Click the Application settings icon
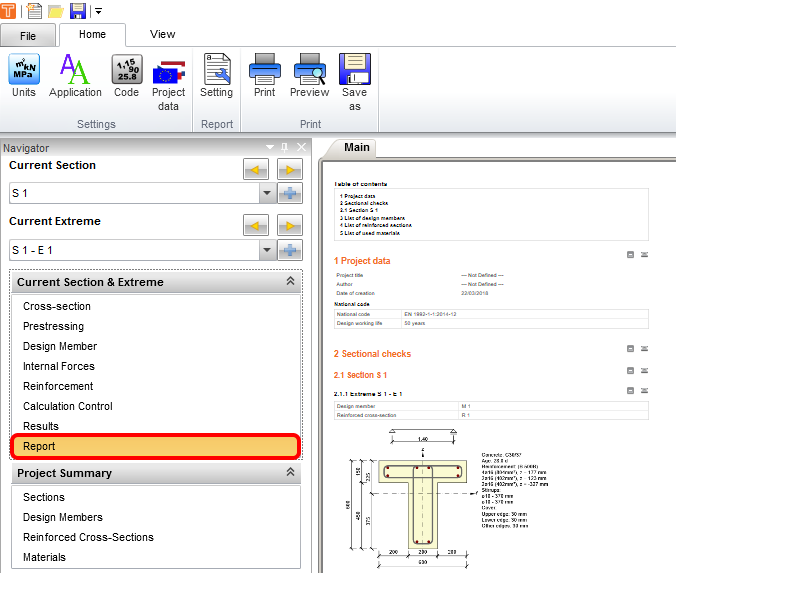The height and width of the screenshot is (600, 800). (x=75, y=77)
